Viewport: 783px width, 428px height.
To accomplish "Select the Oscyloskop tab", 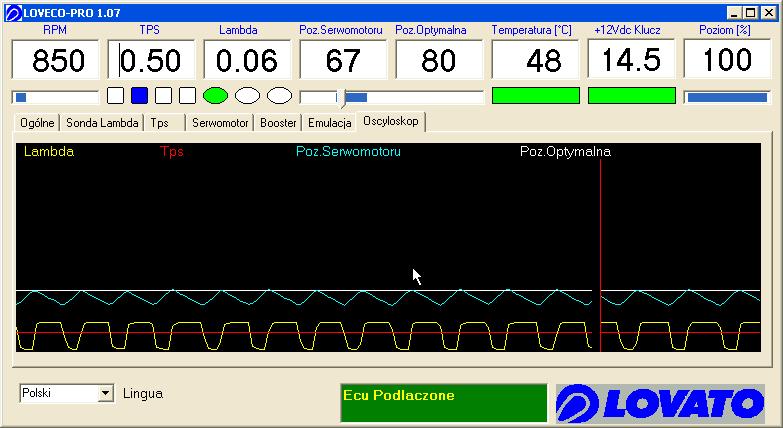I will [x=391, y=121].
